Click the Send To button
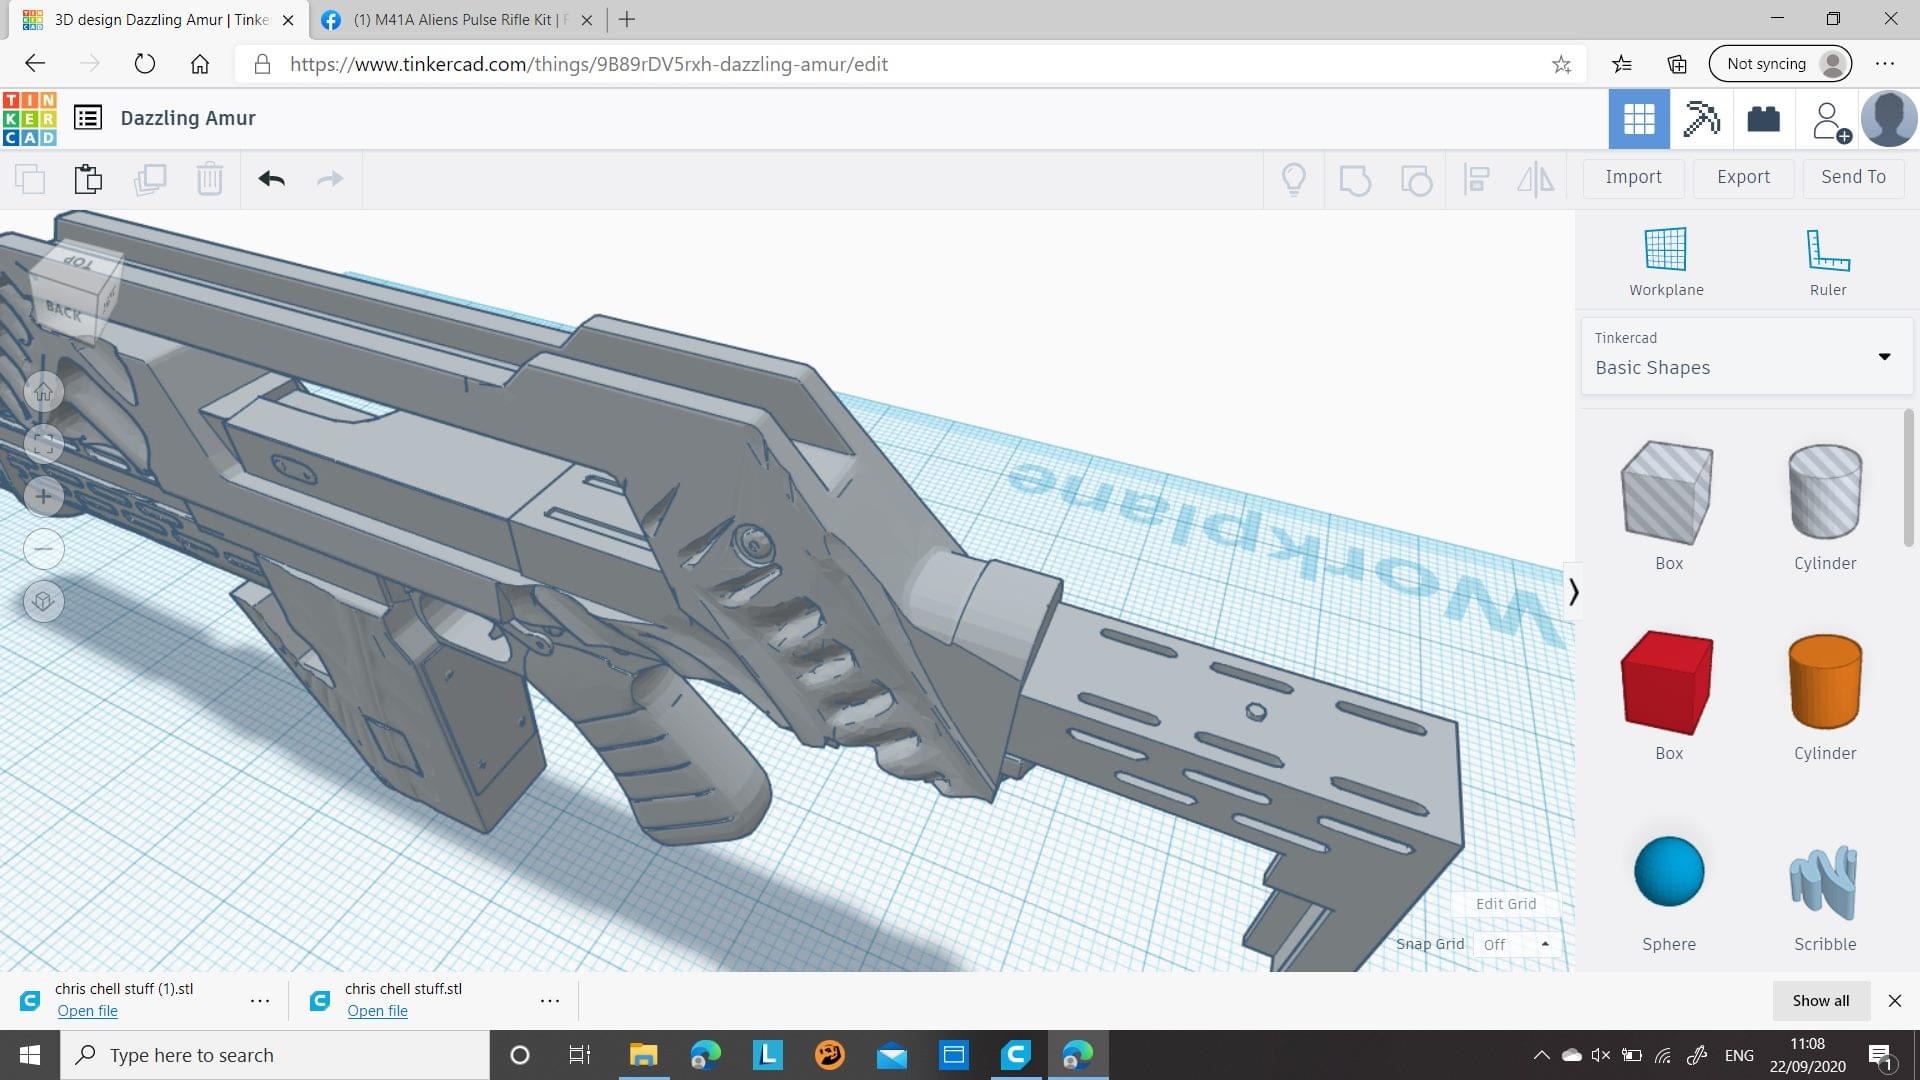1920x1080 pixels. 1853,177
